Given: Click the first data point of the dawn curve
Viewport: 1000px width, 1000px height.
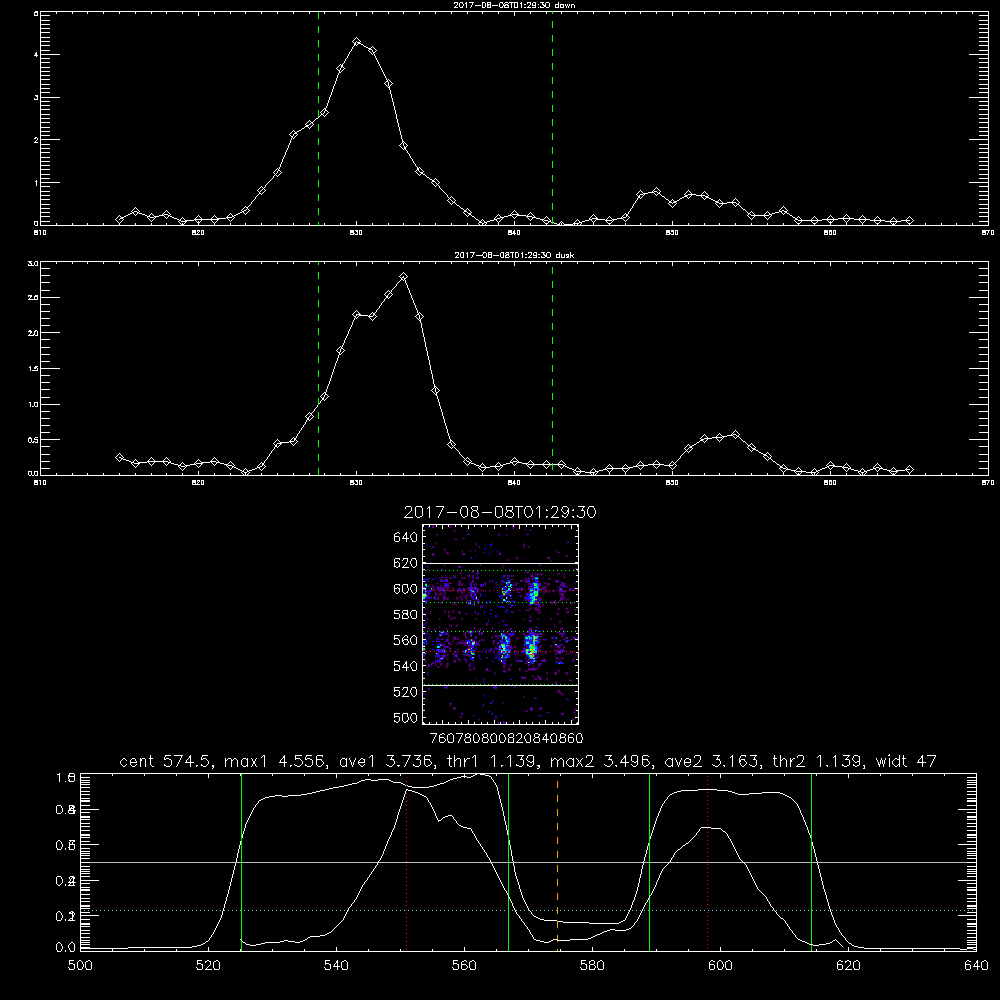Looking at the screenshot, I should pos(119,219).
